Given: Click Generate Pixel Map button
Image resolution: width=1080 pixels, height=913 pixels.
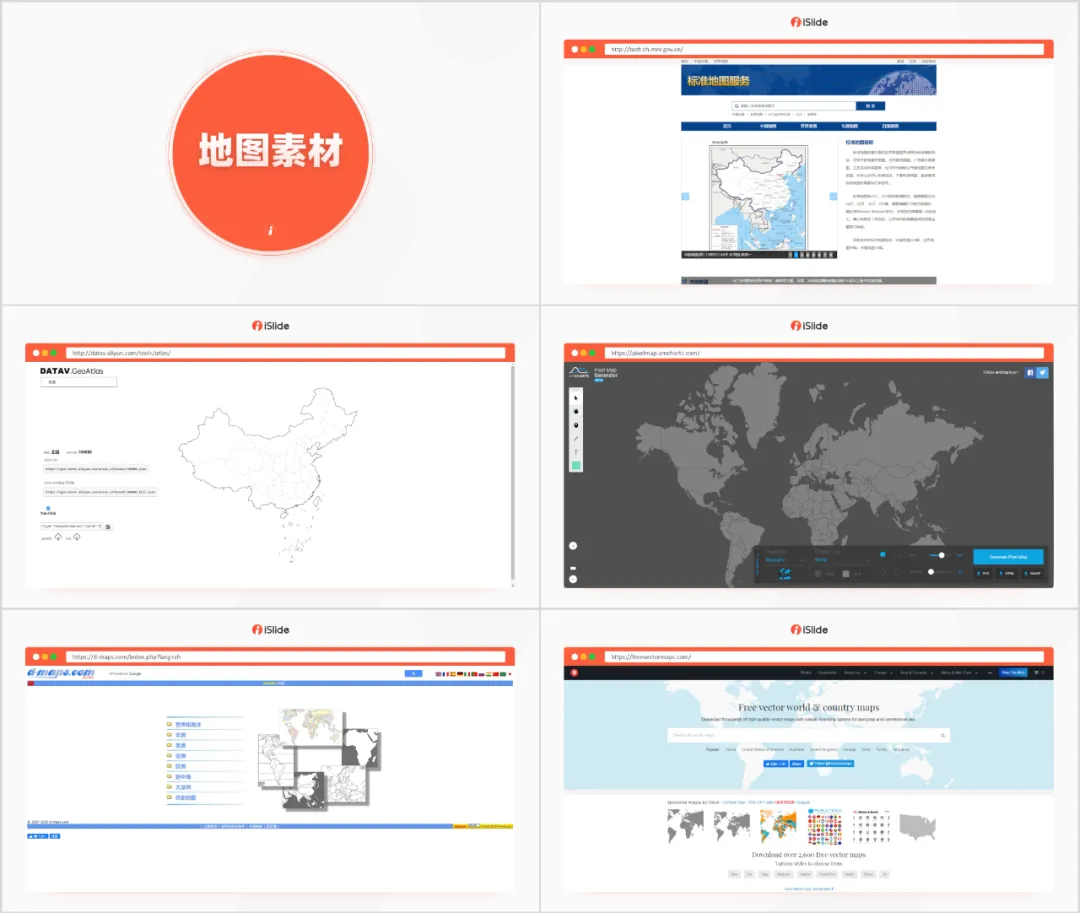Looking at the screenshot, I should (x=1008, y=556).
